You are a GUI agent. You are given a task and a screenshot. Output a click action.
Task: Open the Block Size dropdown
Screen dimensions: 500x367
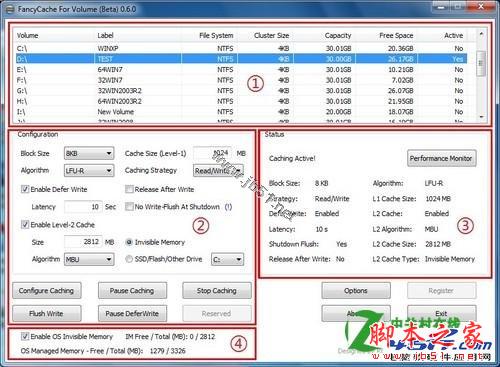coord(89,153)
